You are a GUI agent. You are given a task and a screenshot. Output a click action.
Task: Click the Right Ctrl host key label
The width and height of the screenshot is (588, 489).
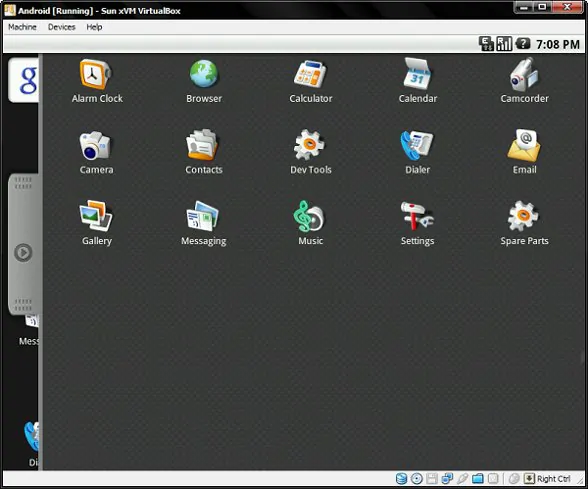pyautogui.click(x=554, y=479)
